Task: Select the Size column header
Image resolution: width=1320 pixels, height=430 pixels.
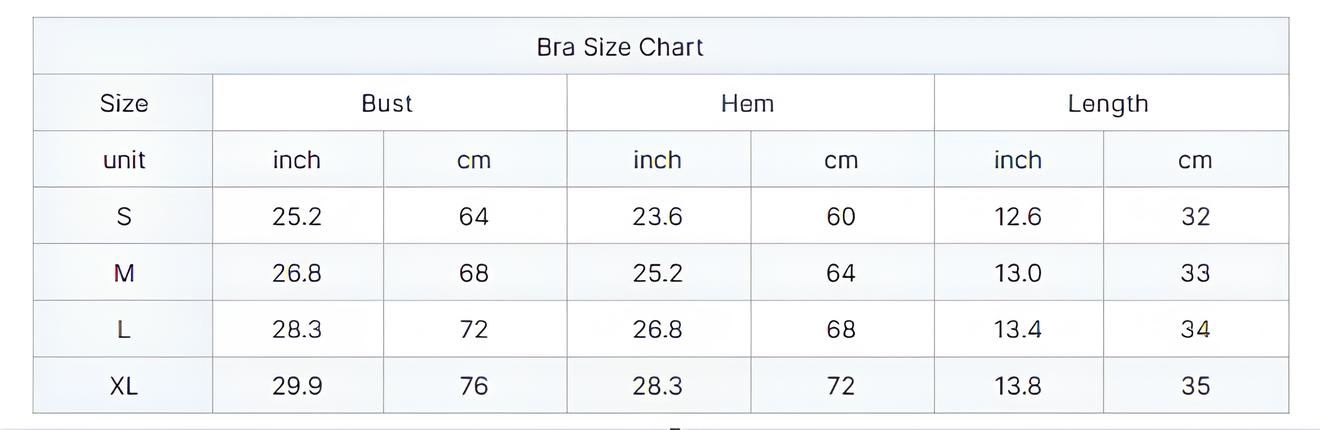Action: 123,103
